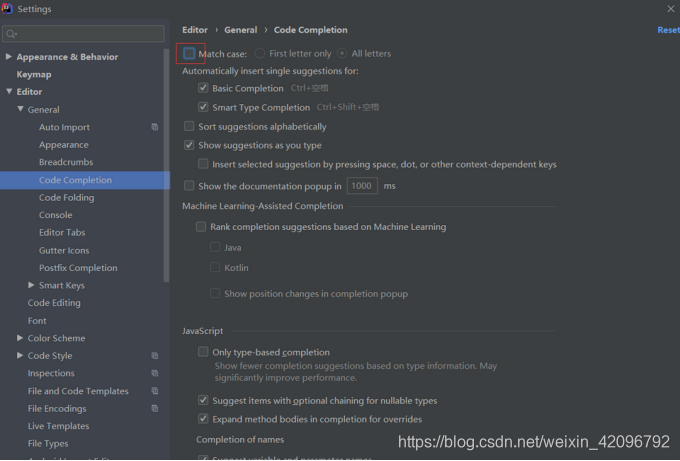Select All letters radio option
Viewport: 680px width, 461px height.
pos(342,53)
